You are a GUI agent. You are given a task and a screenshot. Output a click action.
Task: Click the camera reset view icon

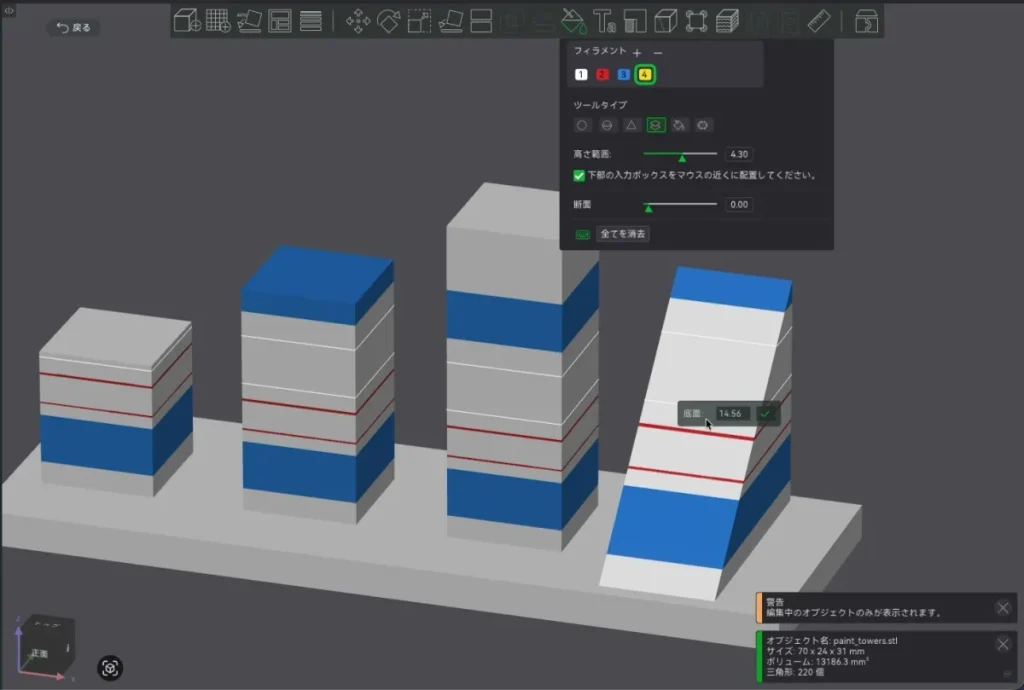click(110, 668)
